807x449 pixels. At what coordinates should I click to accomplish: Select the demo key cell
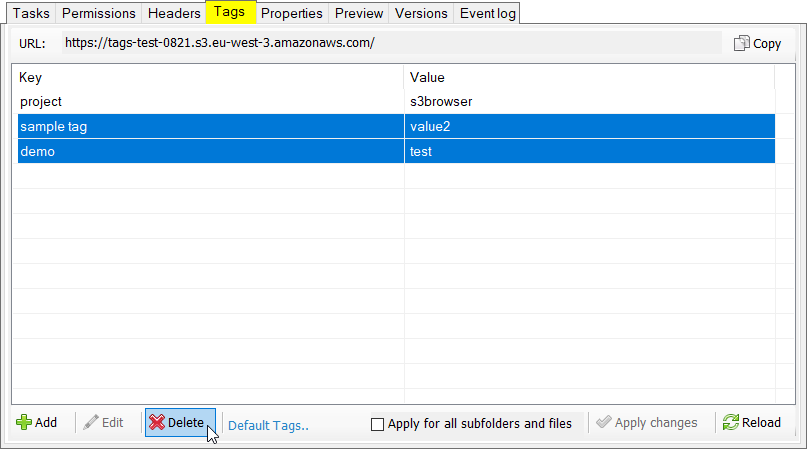(210, 151)
